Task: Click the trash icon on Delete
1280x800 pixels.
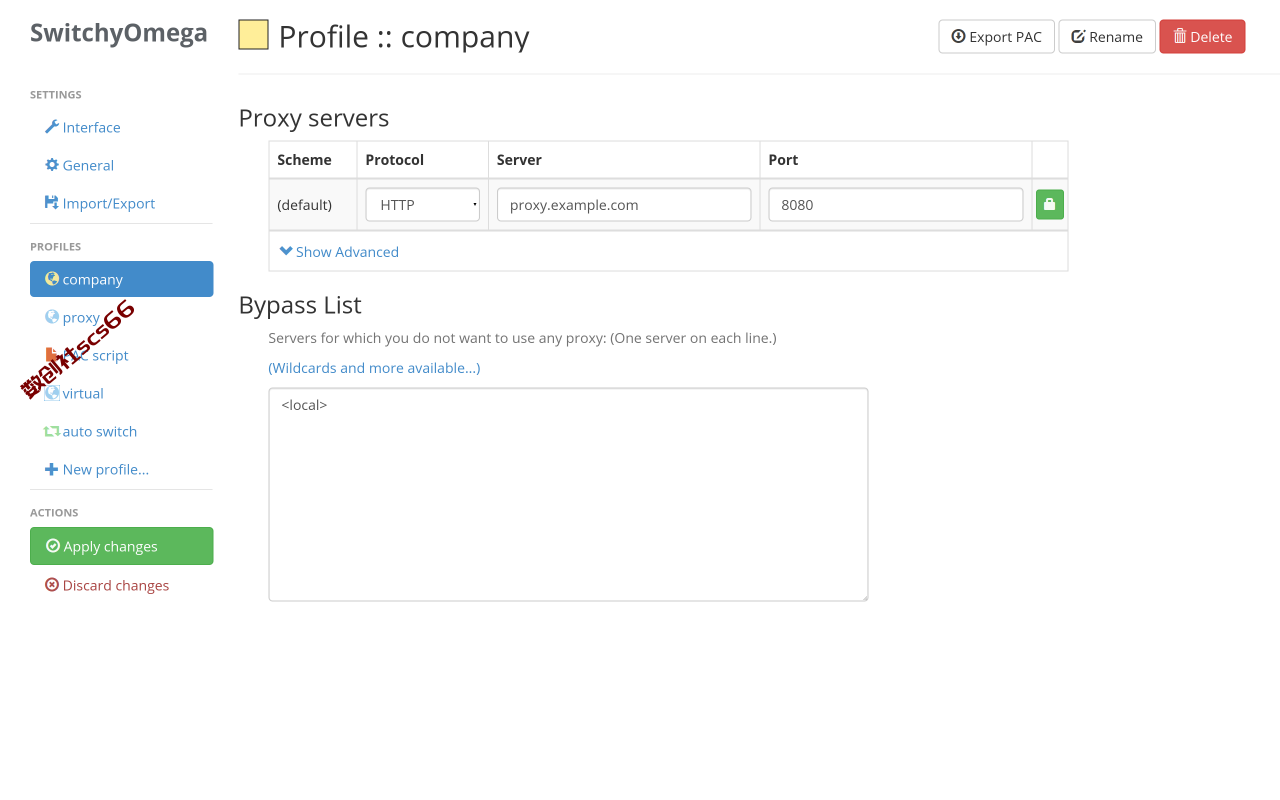Action: 1180,36
